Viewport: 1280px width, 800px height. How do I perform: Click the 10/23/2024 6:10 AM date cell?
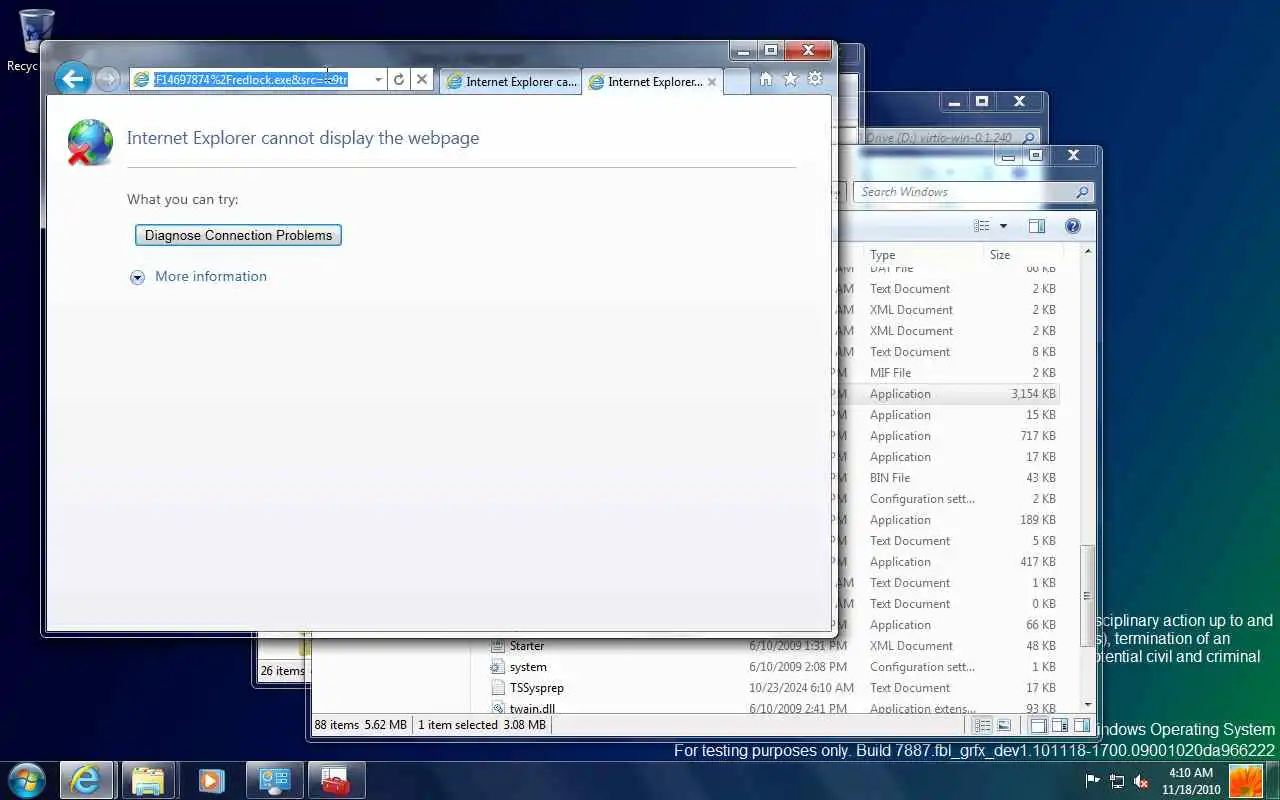801,688
